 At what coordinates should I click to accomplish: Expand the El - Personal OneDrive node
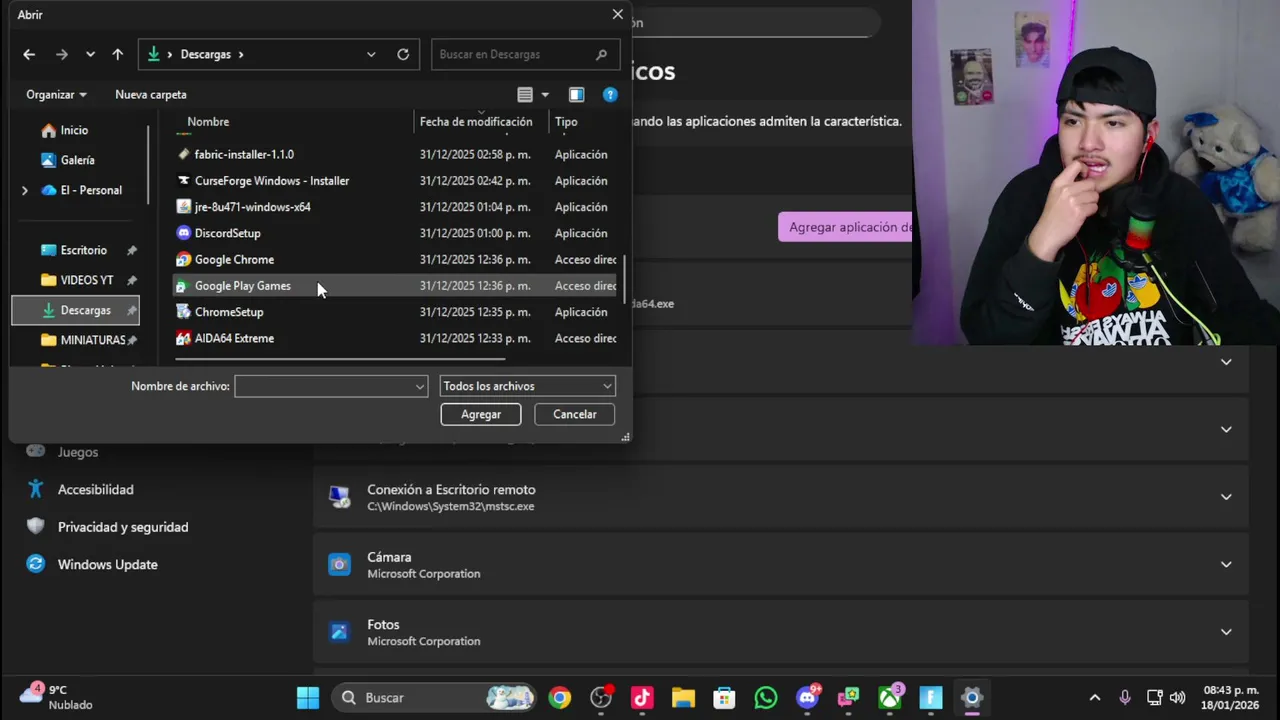[x=25, y=190]
